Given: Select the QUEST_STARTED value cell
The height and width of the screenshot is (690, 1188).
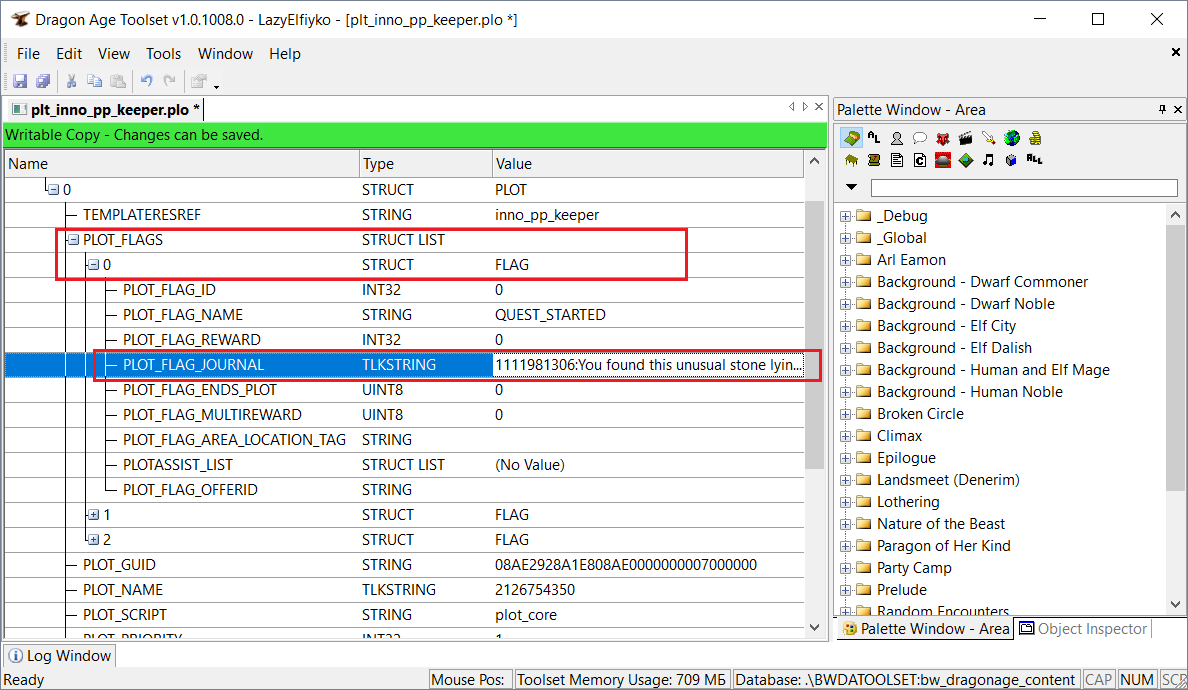Looking at the screenshot, I should tap(648, 315).
